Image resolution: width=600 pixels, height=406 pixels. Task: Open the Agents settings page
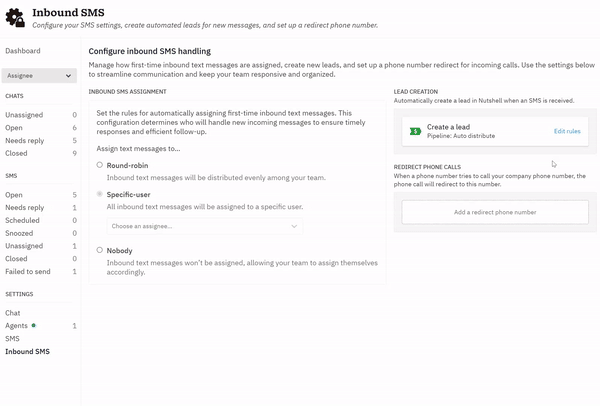coord(16,326)
